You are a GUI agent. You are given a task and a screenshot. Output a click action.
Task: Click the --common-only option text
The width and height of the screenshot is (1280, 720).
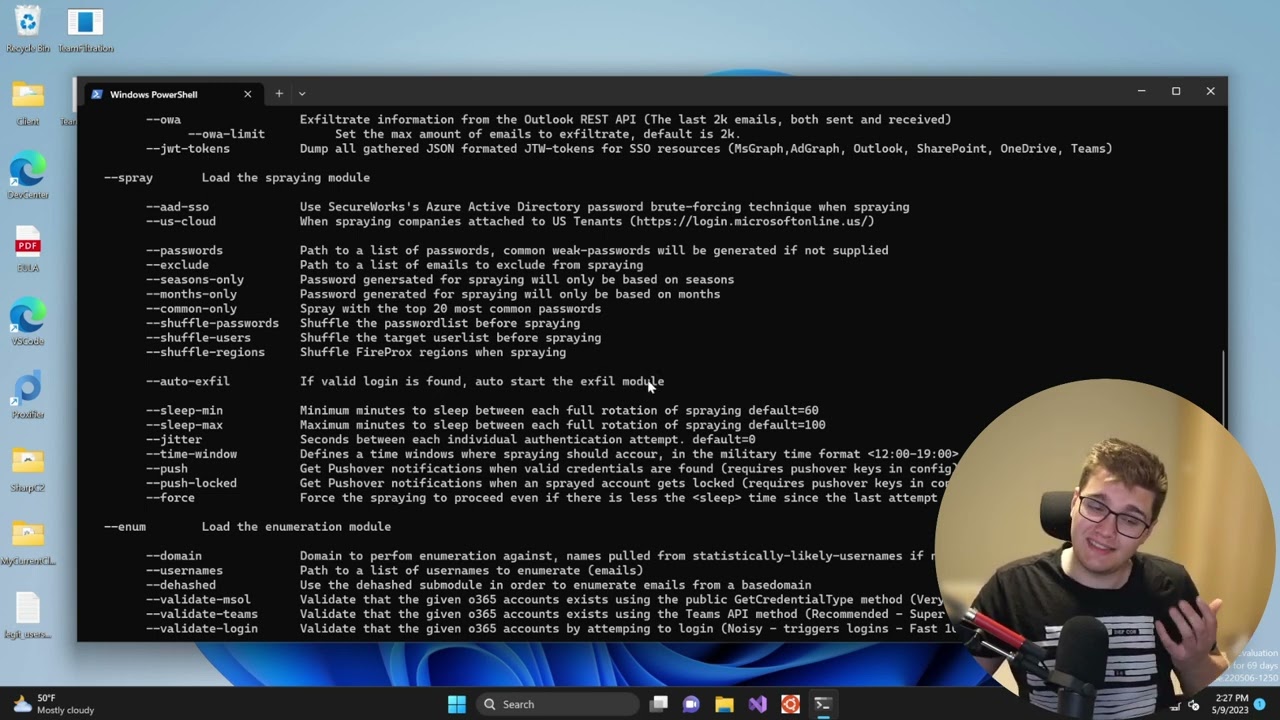coord(191,309)
